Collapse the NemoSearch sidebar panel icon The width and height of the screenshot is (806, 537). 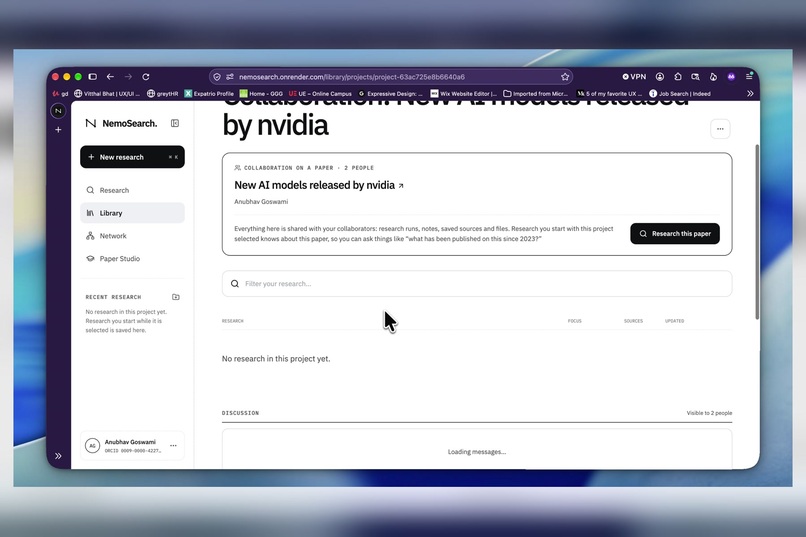(175, 123)
